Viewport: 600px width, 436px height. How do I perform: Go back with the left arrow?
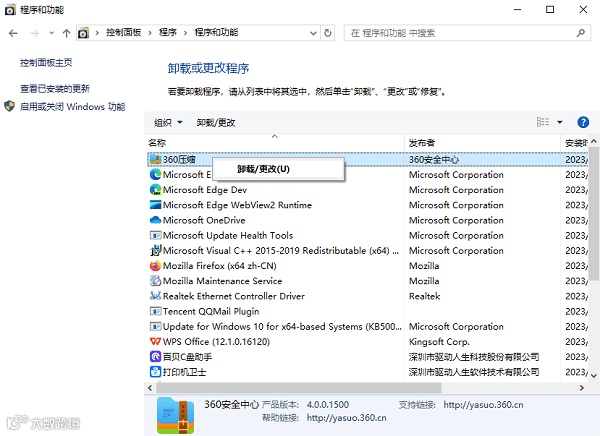(13, 33)
